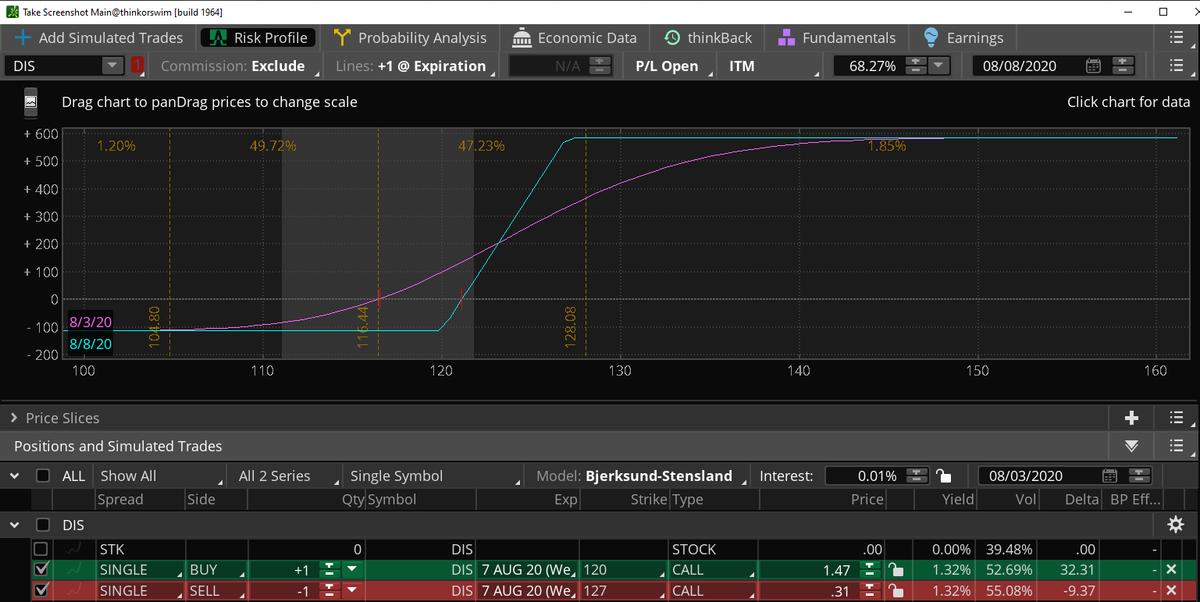Click the N/A stepper control
1200x602 pixels.
(600, 66)
